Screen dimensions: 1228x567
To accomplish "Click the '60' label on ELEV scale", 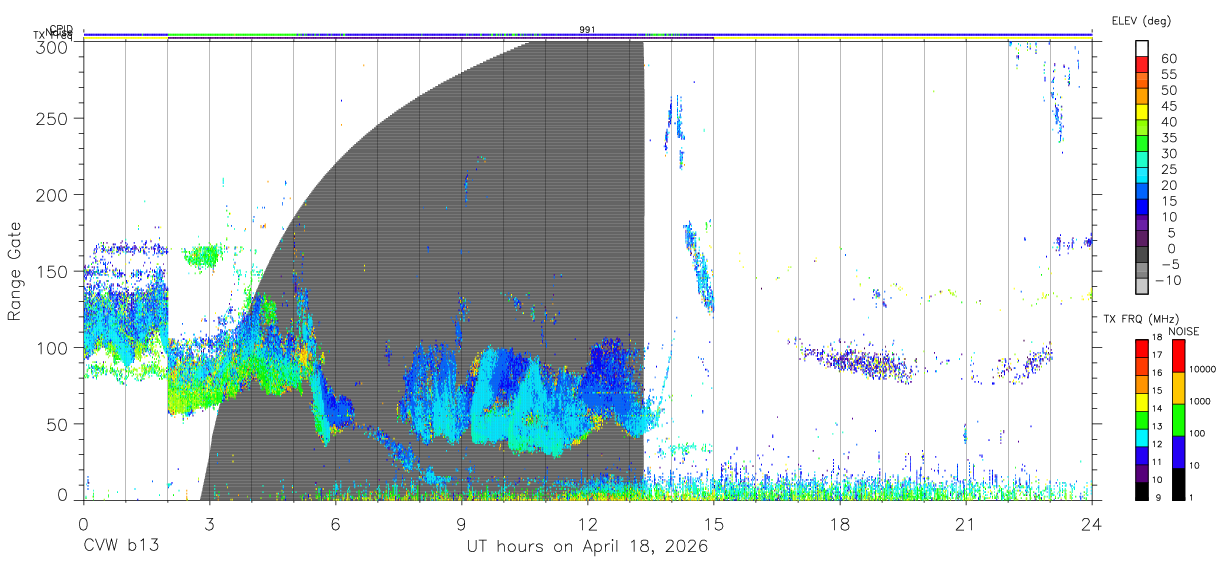I will pos(1168,58).
